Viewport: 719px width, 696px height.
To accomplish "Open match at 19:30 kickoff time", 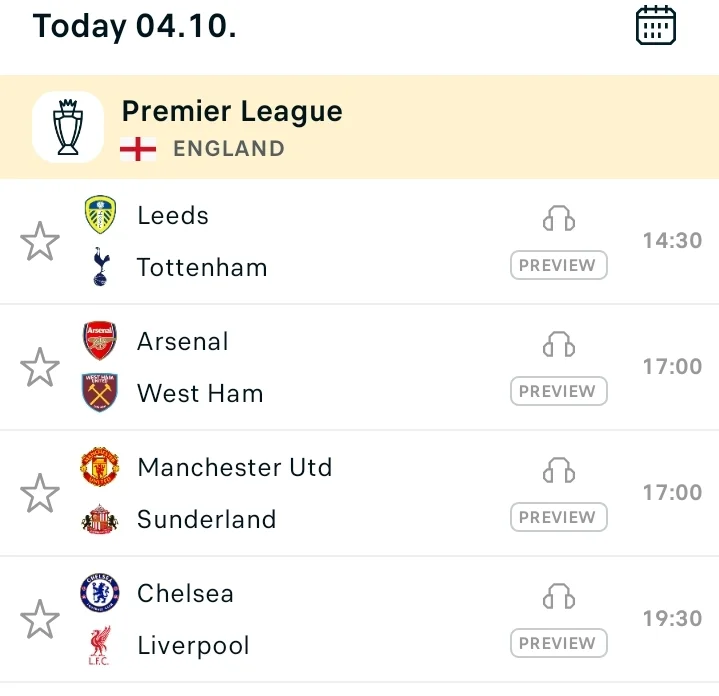I will [672, 618].
